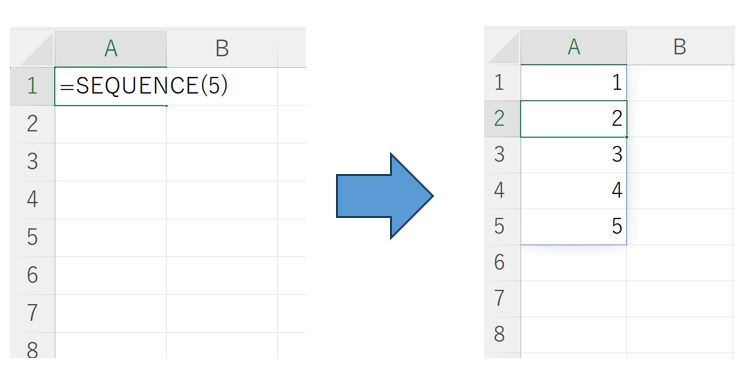Click right sheet cell showing value 5
Viewport: 743px width, 367px height.
573,227
